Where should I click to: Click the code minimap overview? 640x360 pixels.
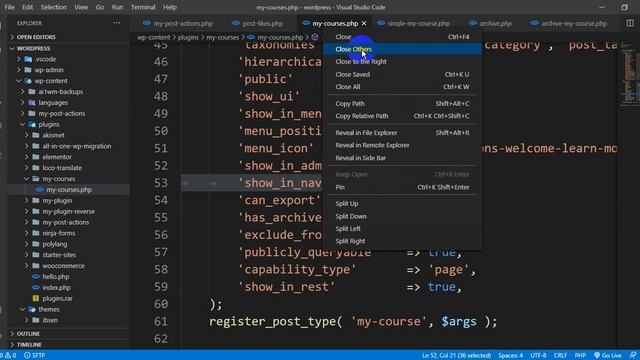tap(629, 73)
